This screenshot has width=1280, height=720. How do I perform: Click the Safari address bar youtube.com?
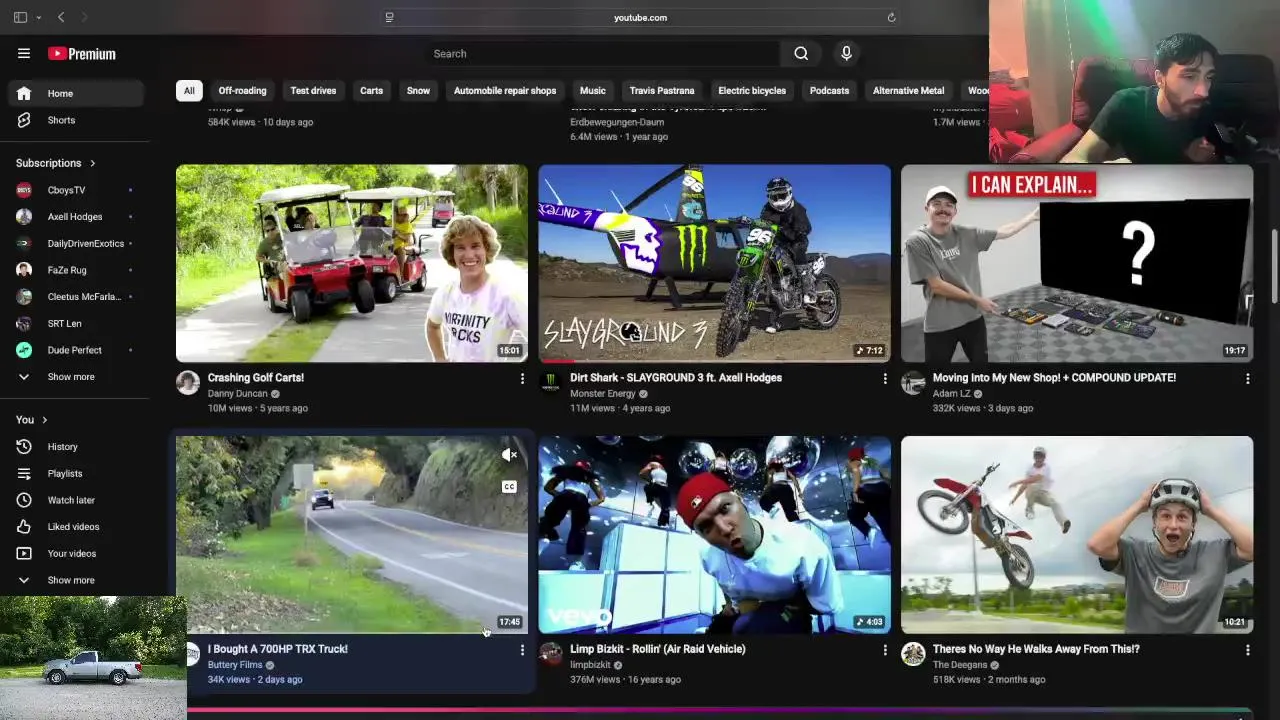pos(640,17)
